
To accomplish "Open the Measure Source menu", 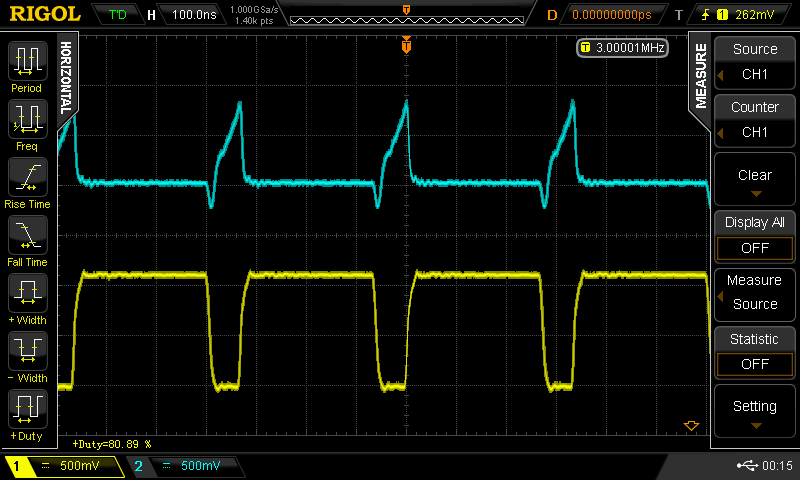I will 755,294.
